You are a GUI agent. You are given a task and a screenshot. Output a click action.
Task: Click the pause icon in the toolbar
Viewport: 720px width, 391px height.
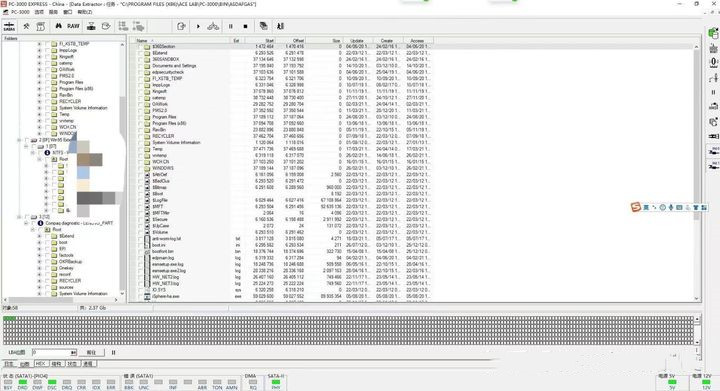tap(231, 27)
